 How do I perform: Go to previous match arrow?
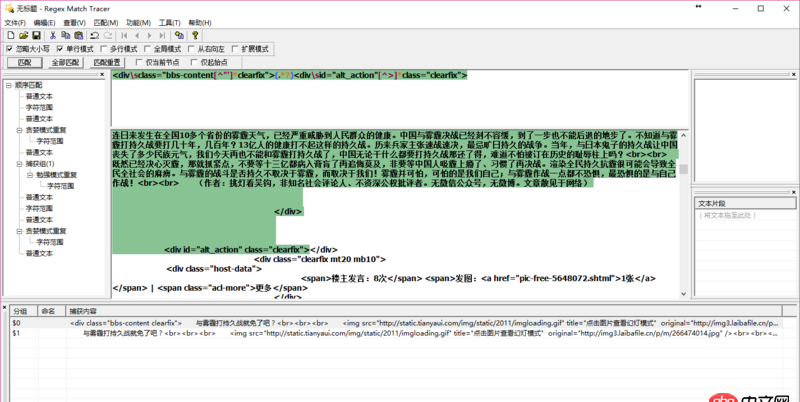click(137, 35)
